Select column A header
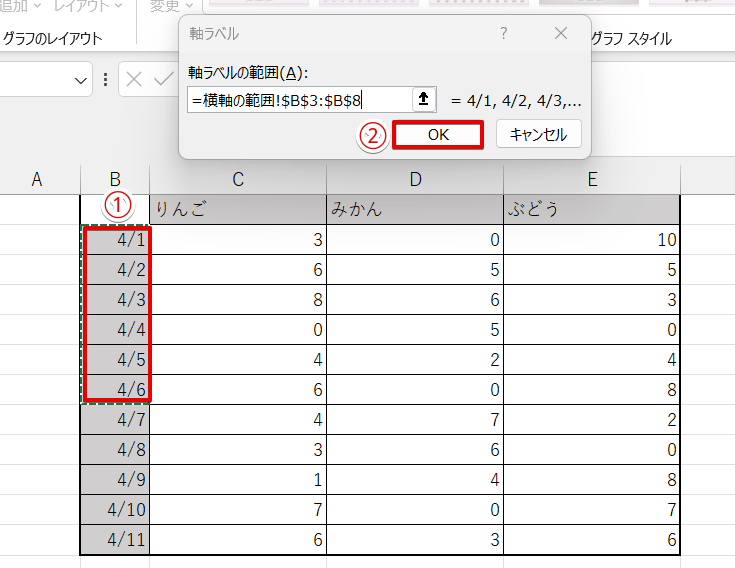735x568 pixels. [38, 179]
